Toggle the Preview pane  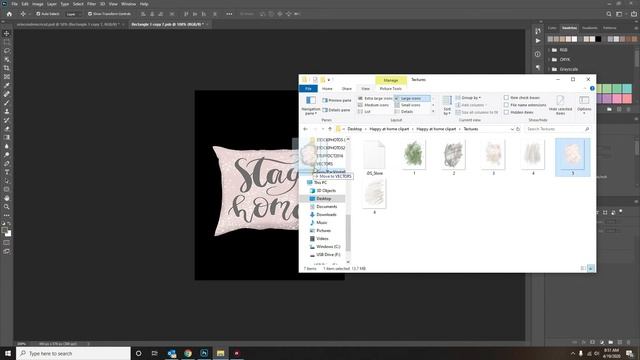tap(337, 100)
